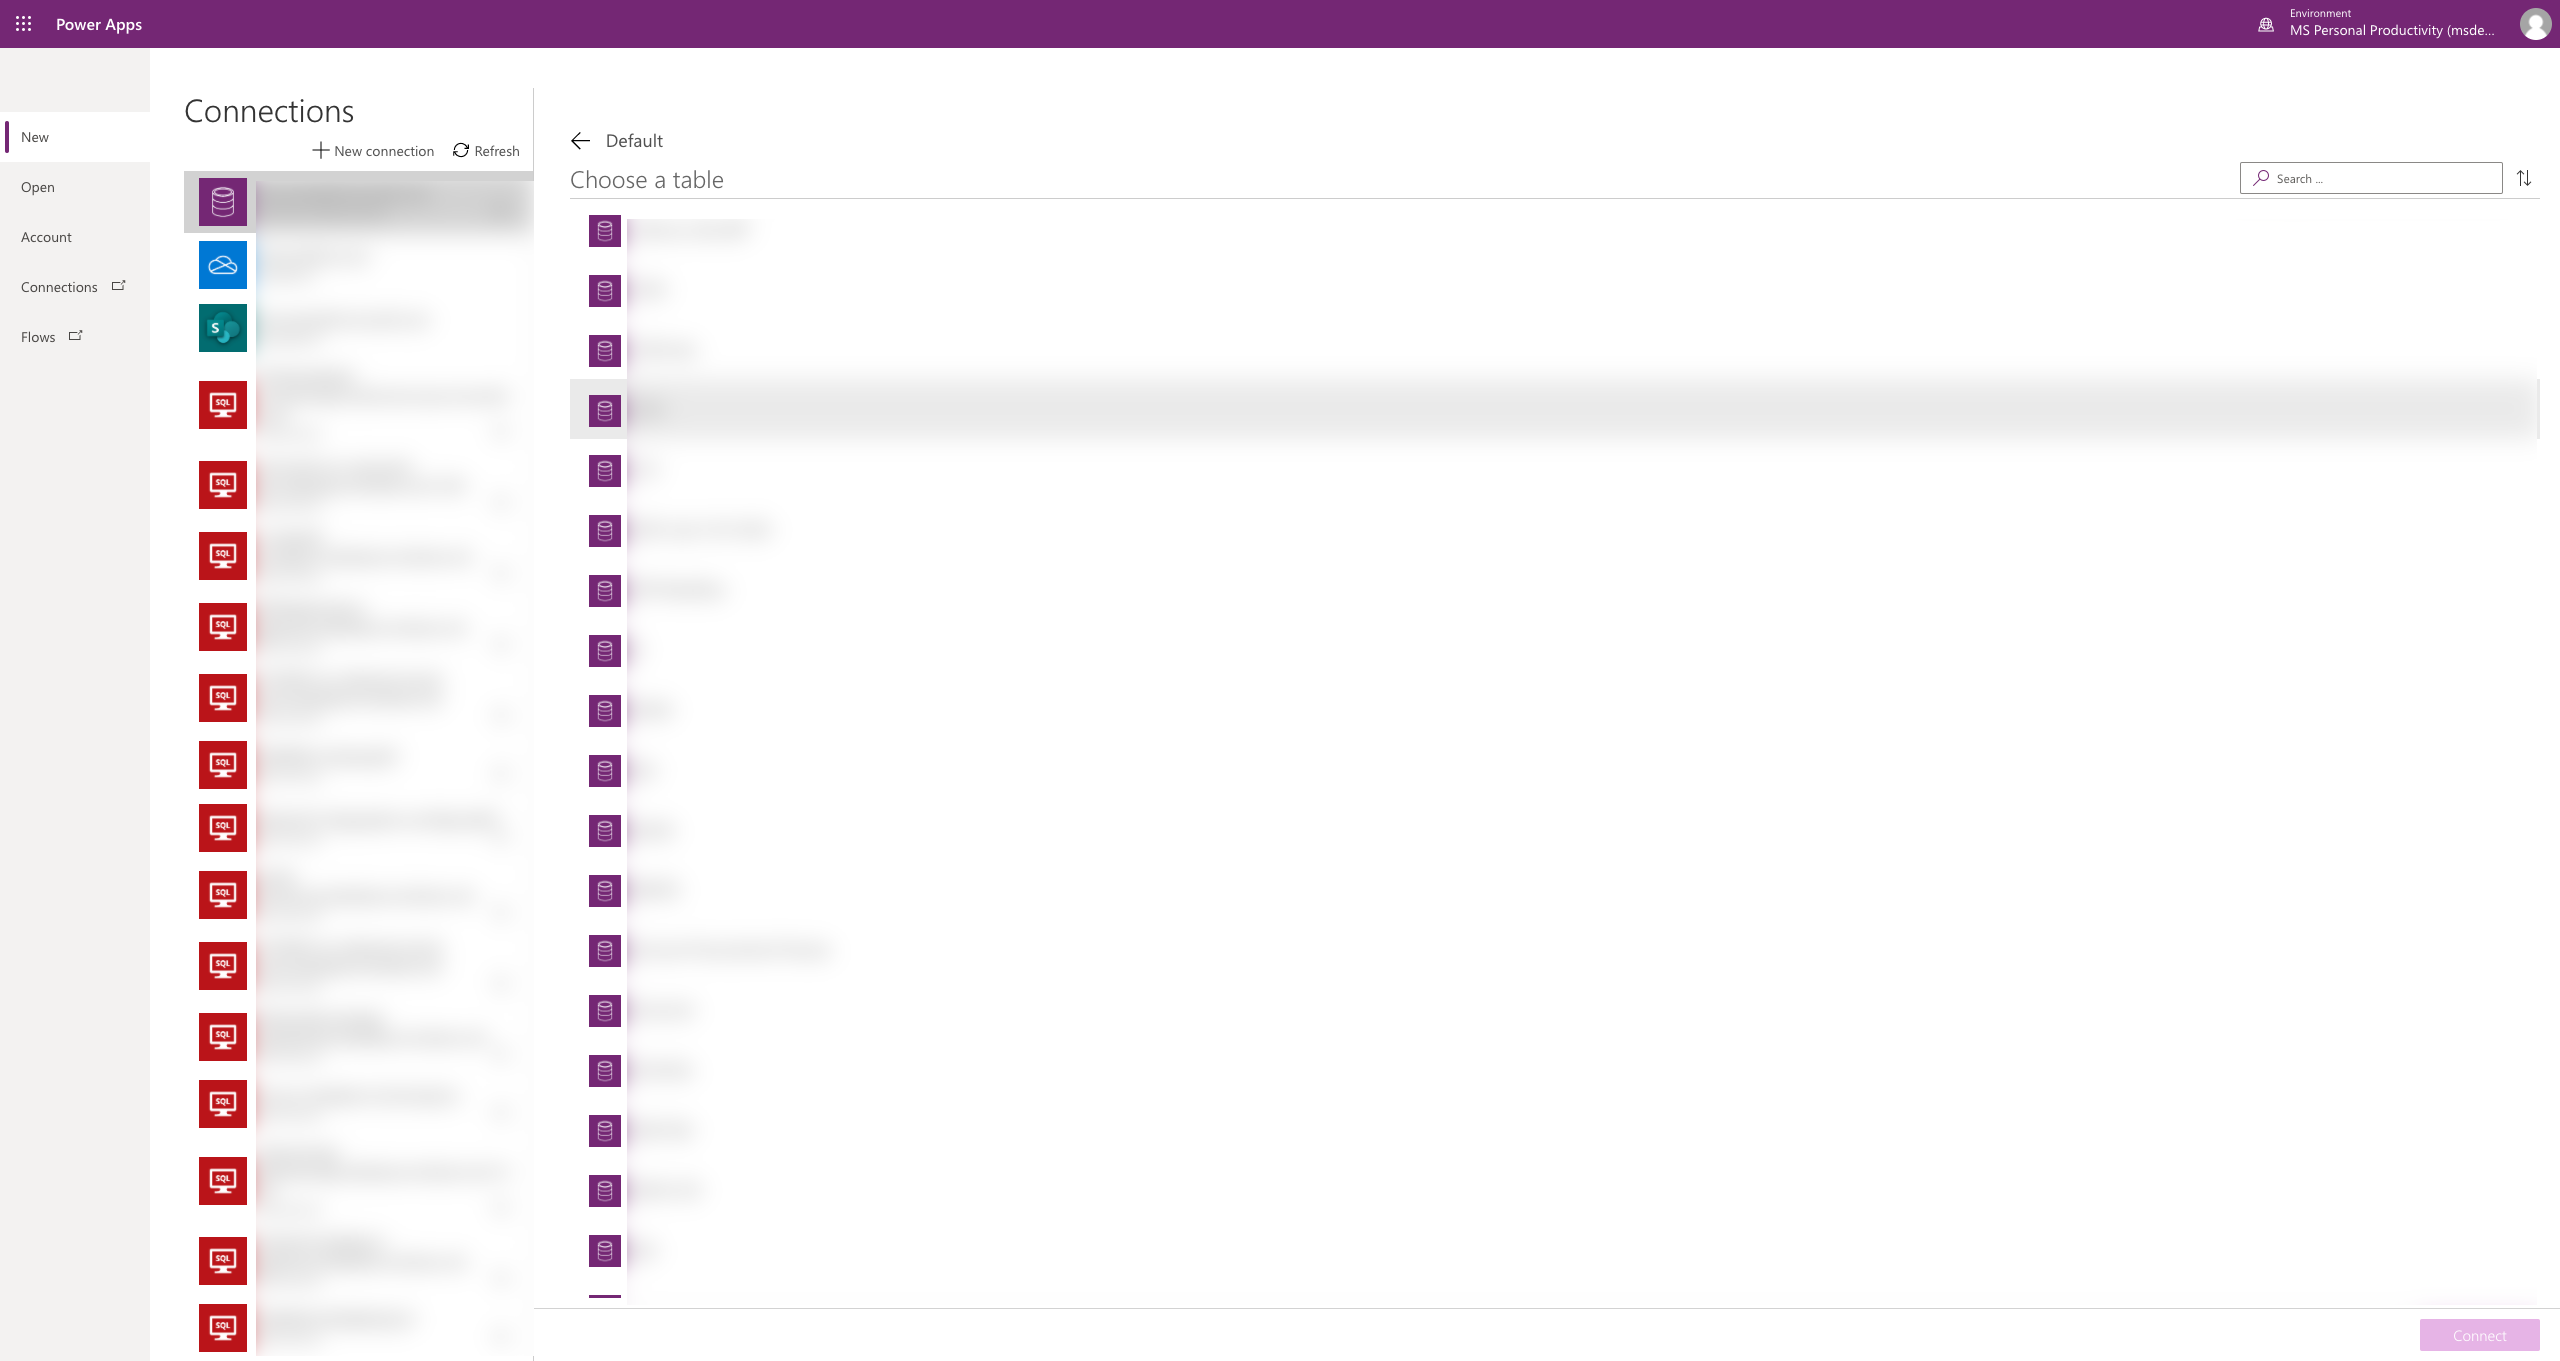Go to the Open section

coord(38,186)
